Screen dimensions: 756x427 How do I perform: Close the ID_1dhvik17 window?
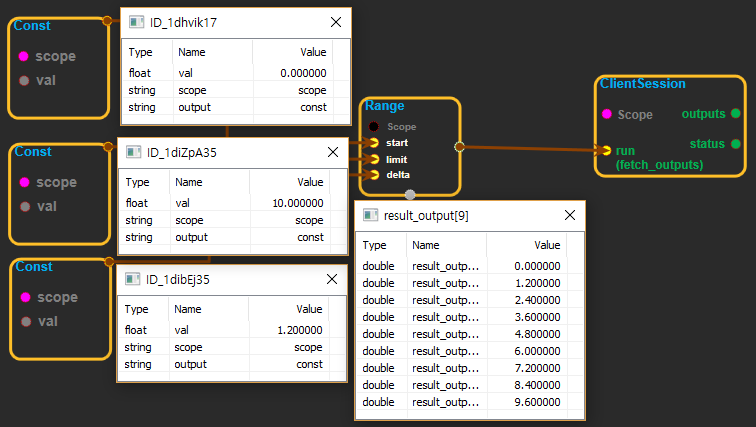(335, 21)
